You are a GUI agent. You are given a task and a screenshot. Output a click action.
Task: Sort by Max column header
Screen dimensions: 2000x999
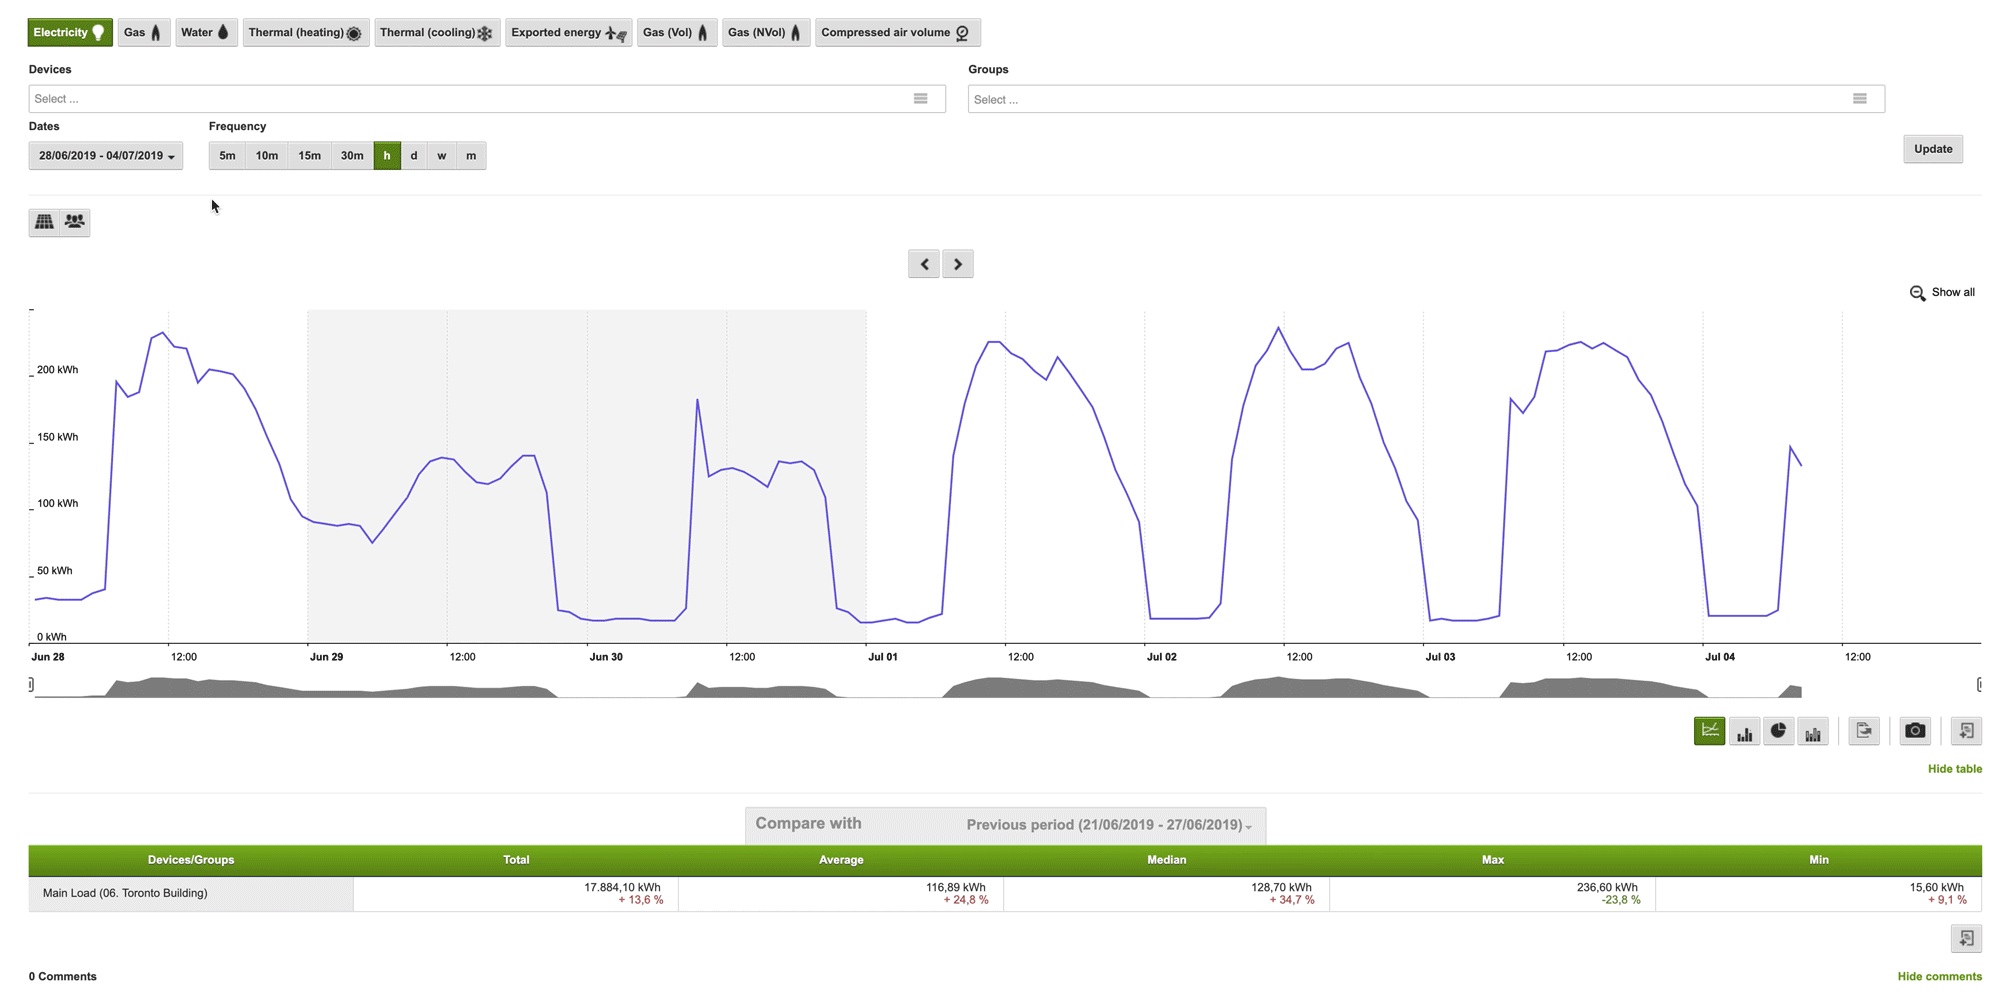point(1493,860)
